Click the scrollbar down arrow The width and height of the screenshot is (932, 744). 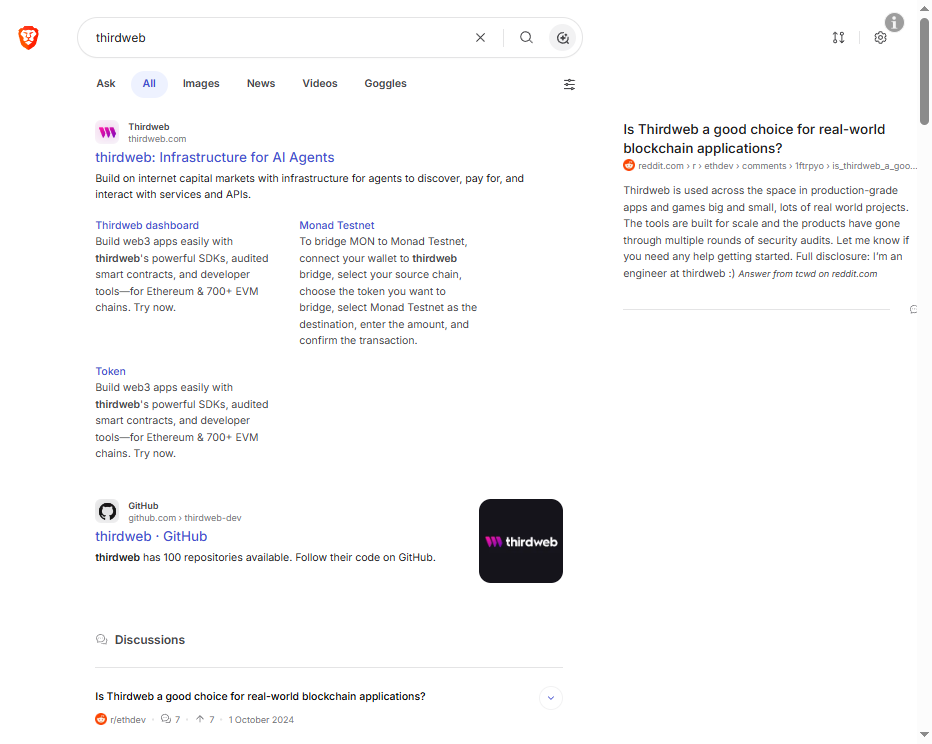pyautogui.click(x=924, y=734)
